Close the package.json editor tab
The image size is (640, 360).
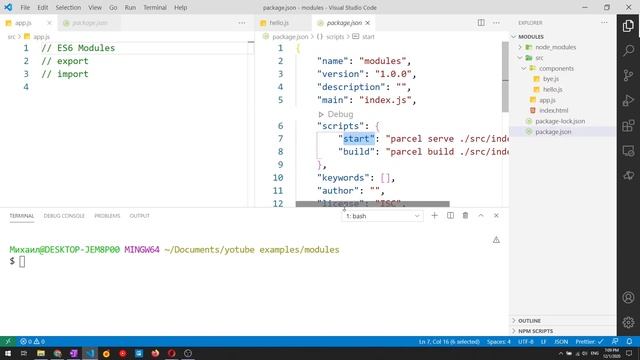pos(368,23)
